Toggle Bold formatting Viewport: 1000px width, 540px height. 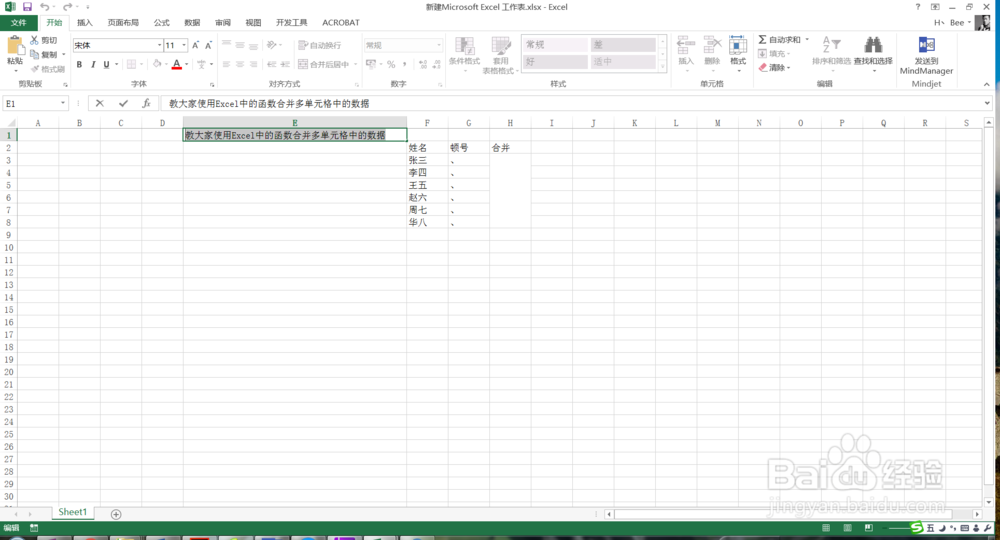point(79,64)
